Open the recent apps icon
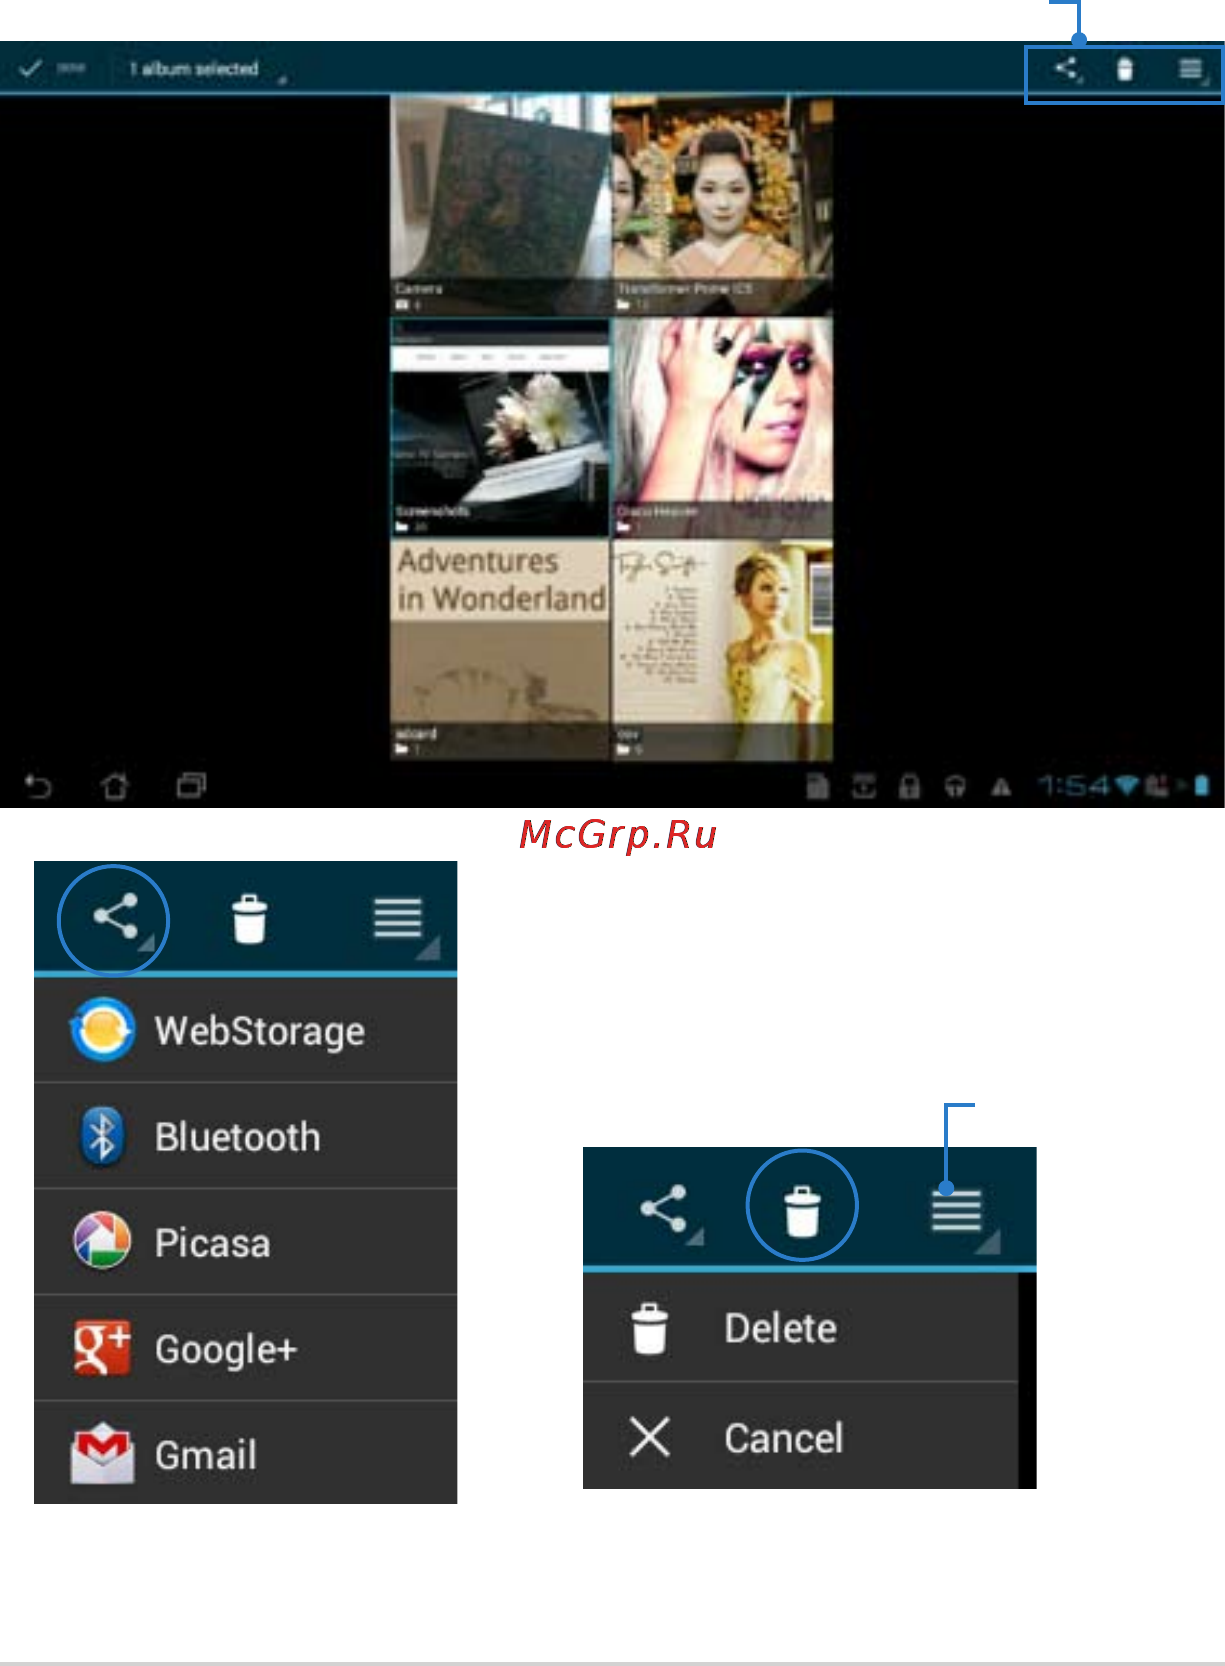Viewport: 1225px width, 1666px height. pos(191,786)
